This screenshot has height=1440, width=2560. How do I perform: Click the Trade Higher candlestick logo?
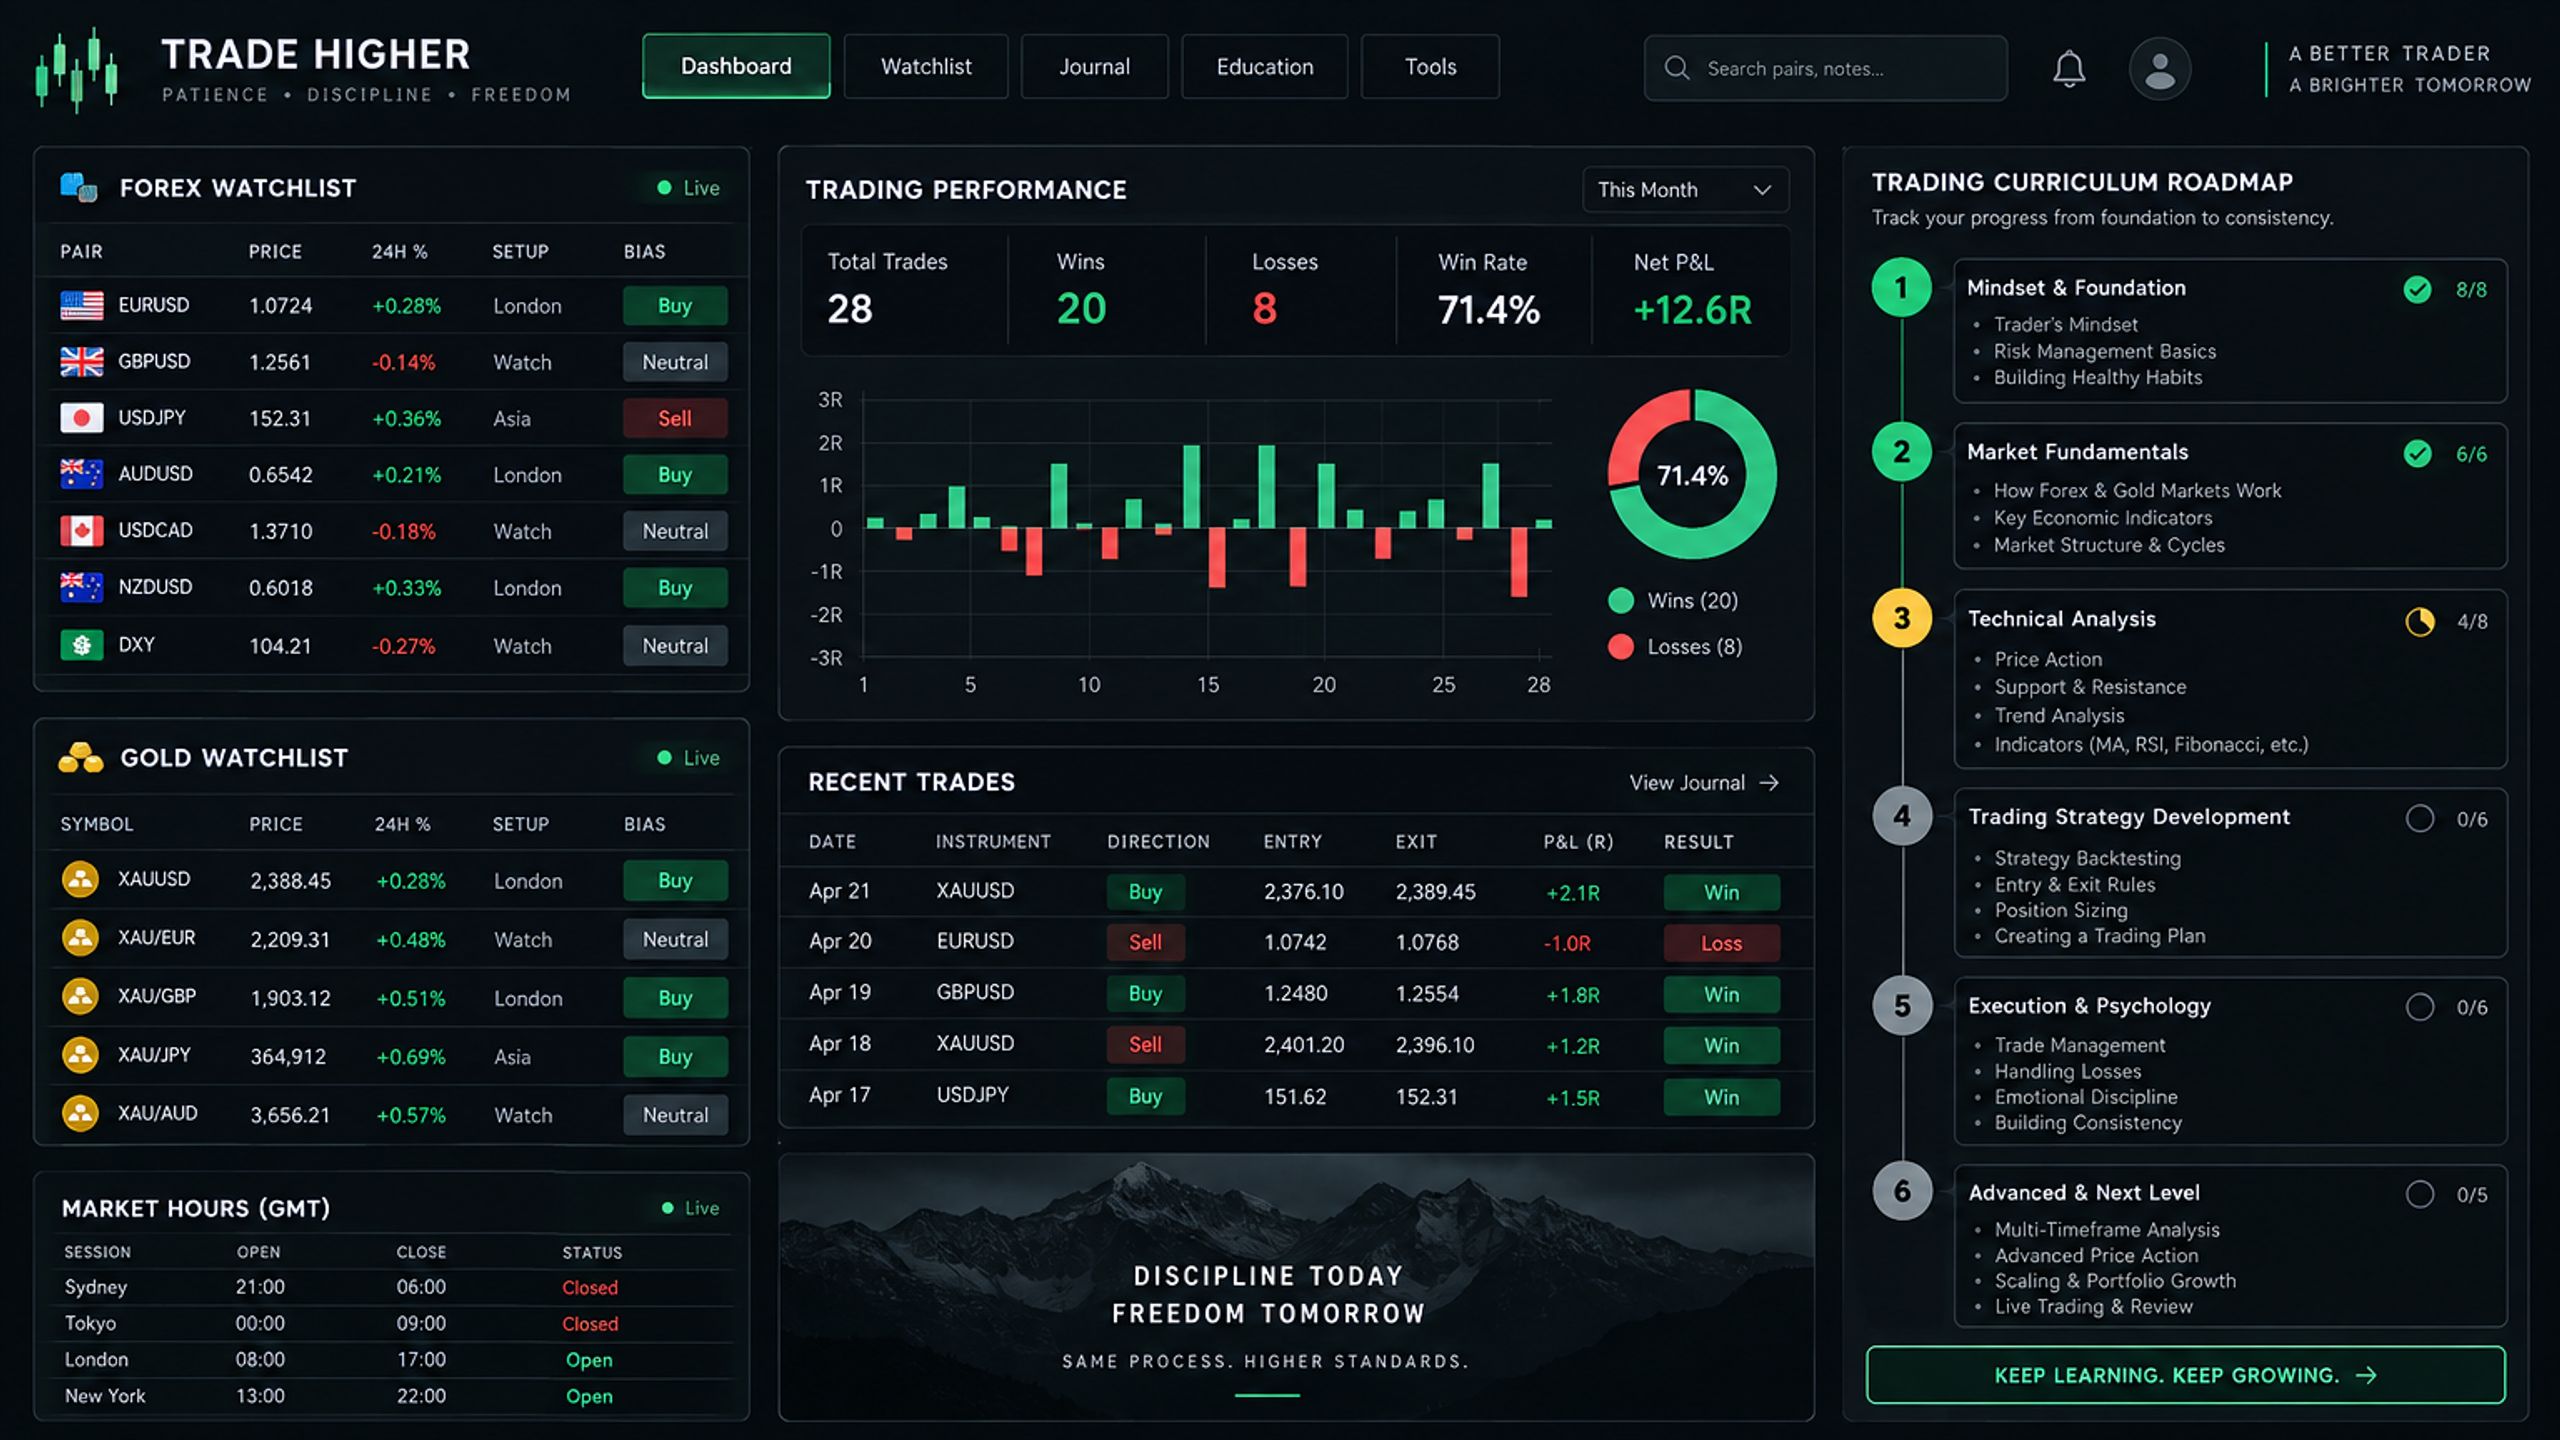(77, 69)
